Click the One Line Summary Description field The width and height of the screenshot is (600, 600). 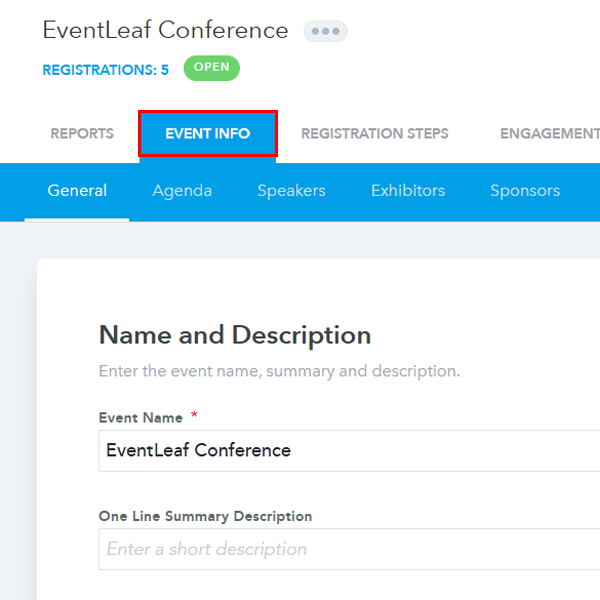[x=349, y=549]
